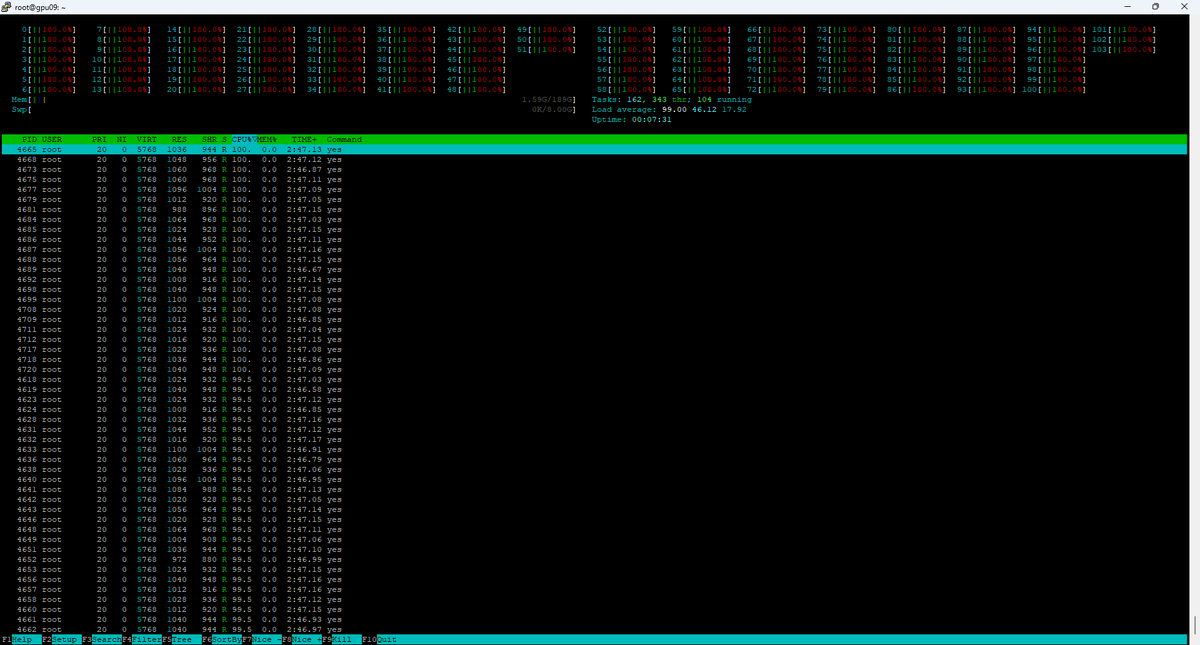Image resolution: width=1200 pixels, height=645 pixels.
Task: Select process row with PID 4646
Action: coord(594,520)
